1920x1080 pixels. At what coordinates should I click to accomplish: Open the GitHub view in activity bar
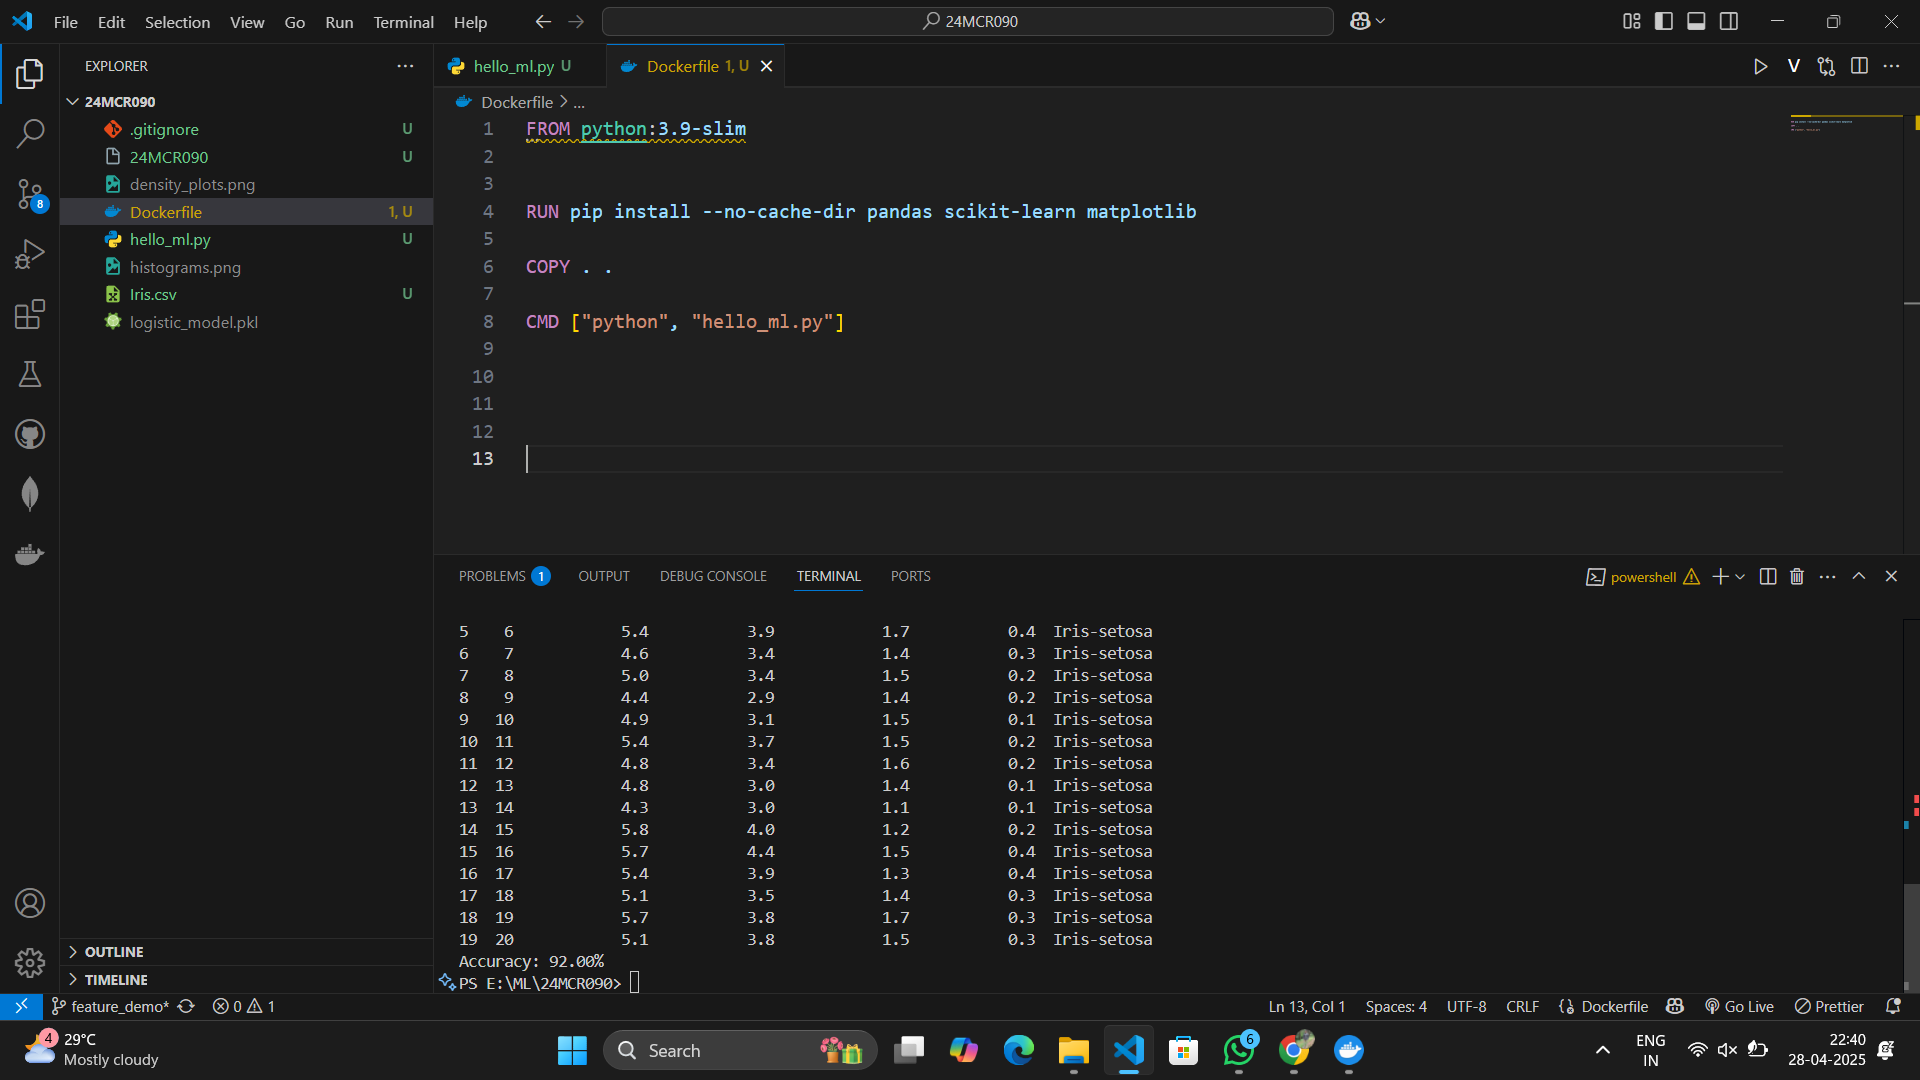[30, 434]
